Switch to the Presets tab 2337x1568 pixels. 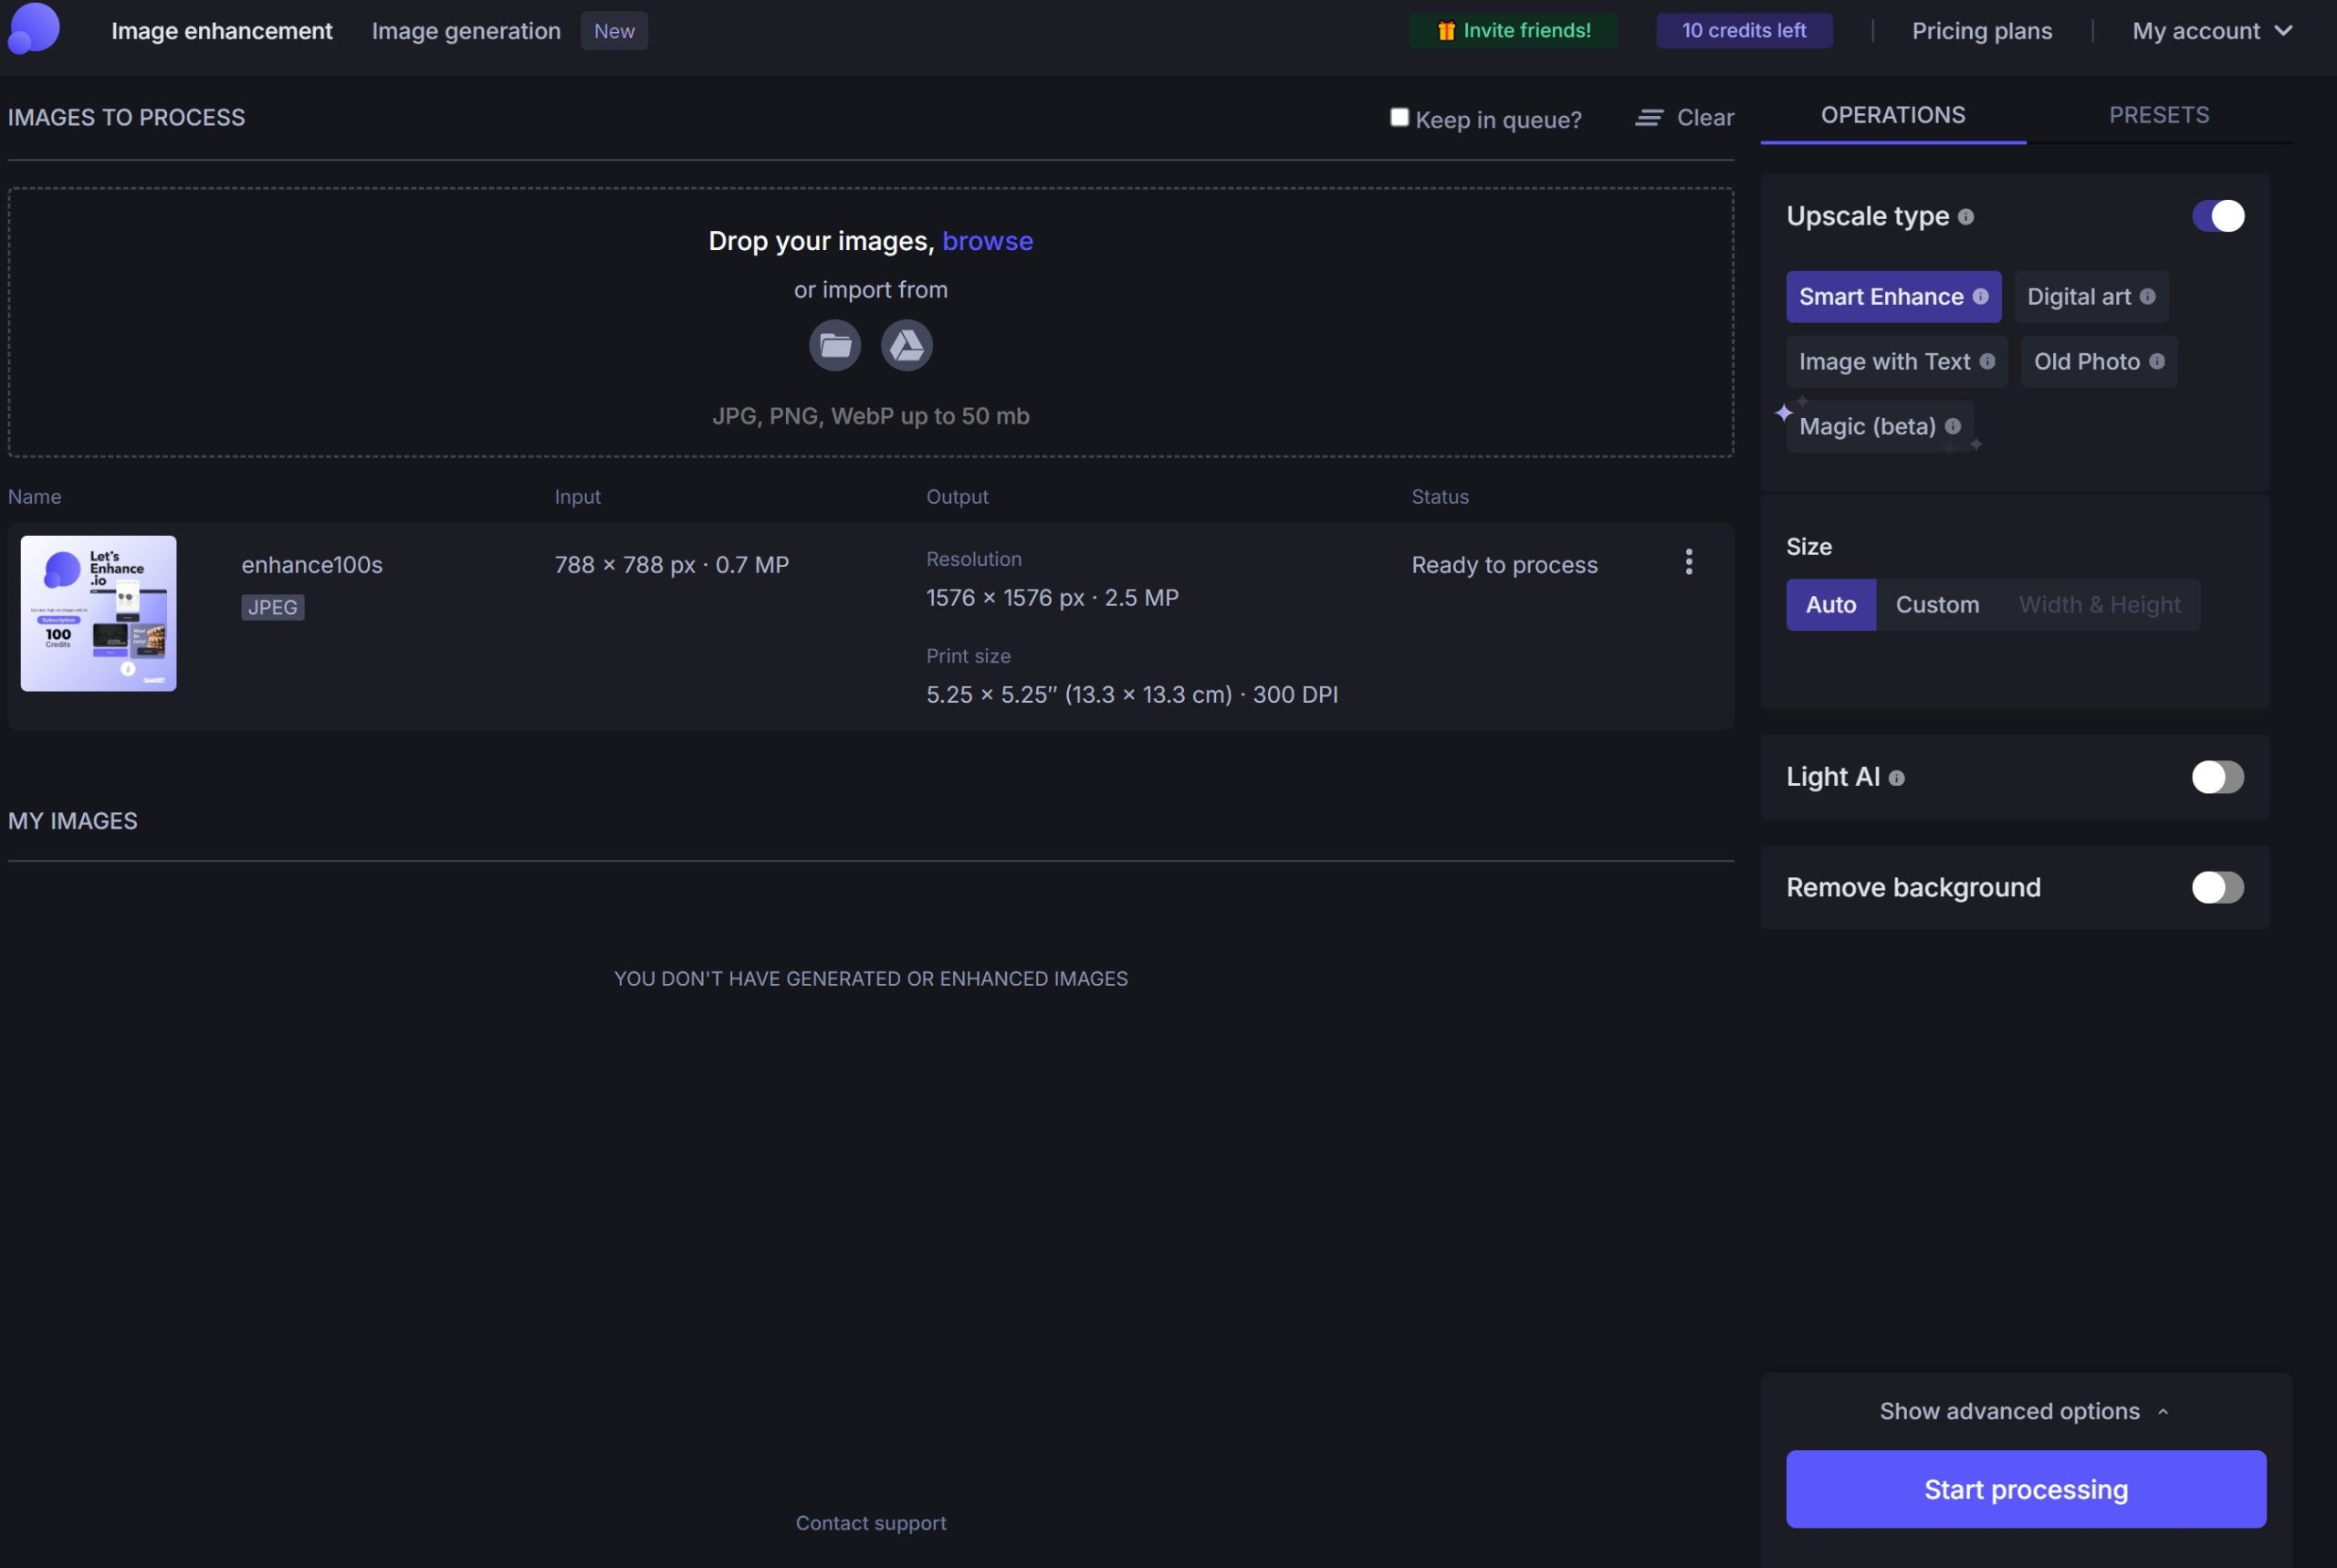click(2158, 115)
